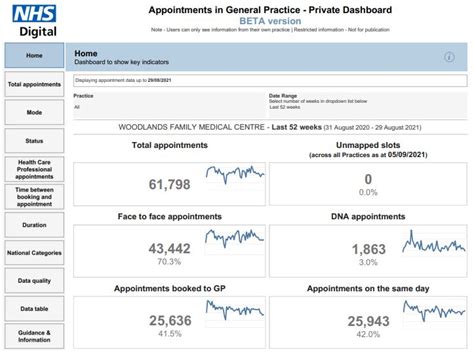This screenshot has height=360, width=474.
Task: Go to National Categories page
Action: pyautogui.click(x=34, y=253)
